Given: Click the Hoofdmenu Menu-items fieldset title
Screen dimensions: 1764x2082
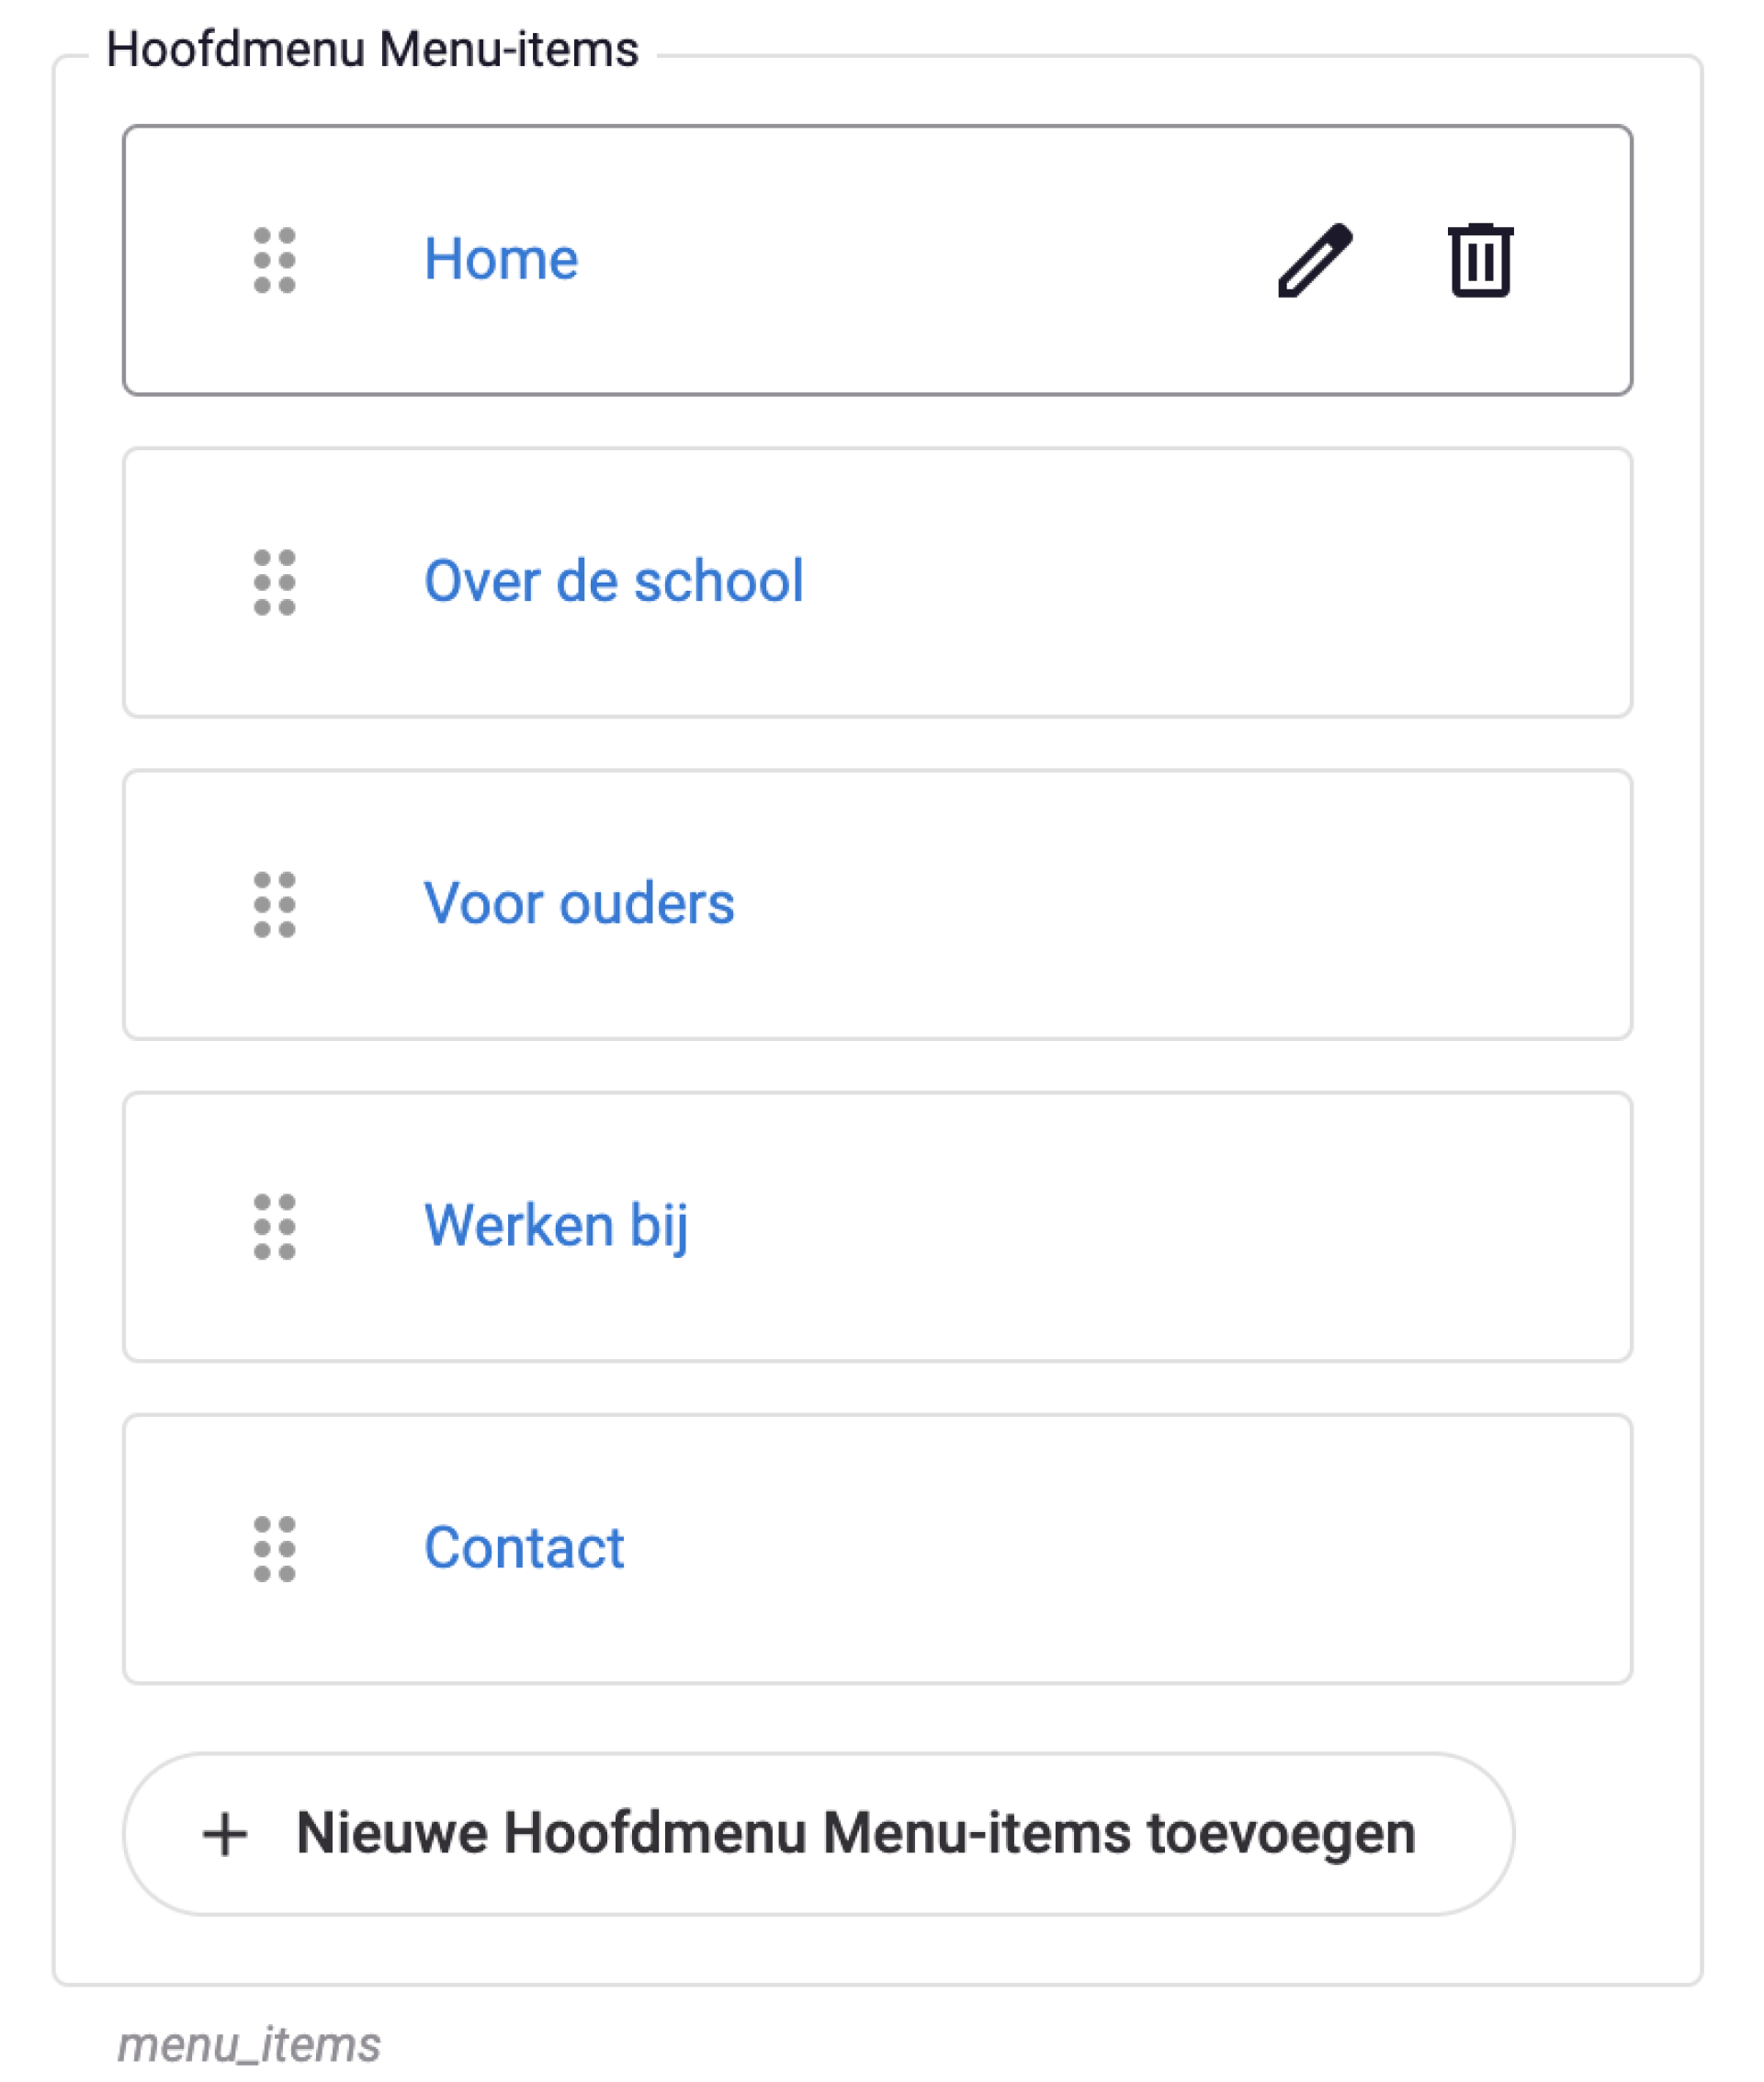Looking at the screenshot, I should tap(372, 49).
